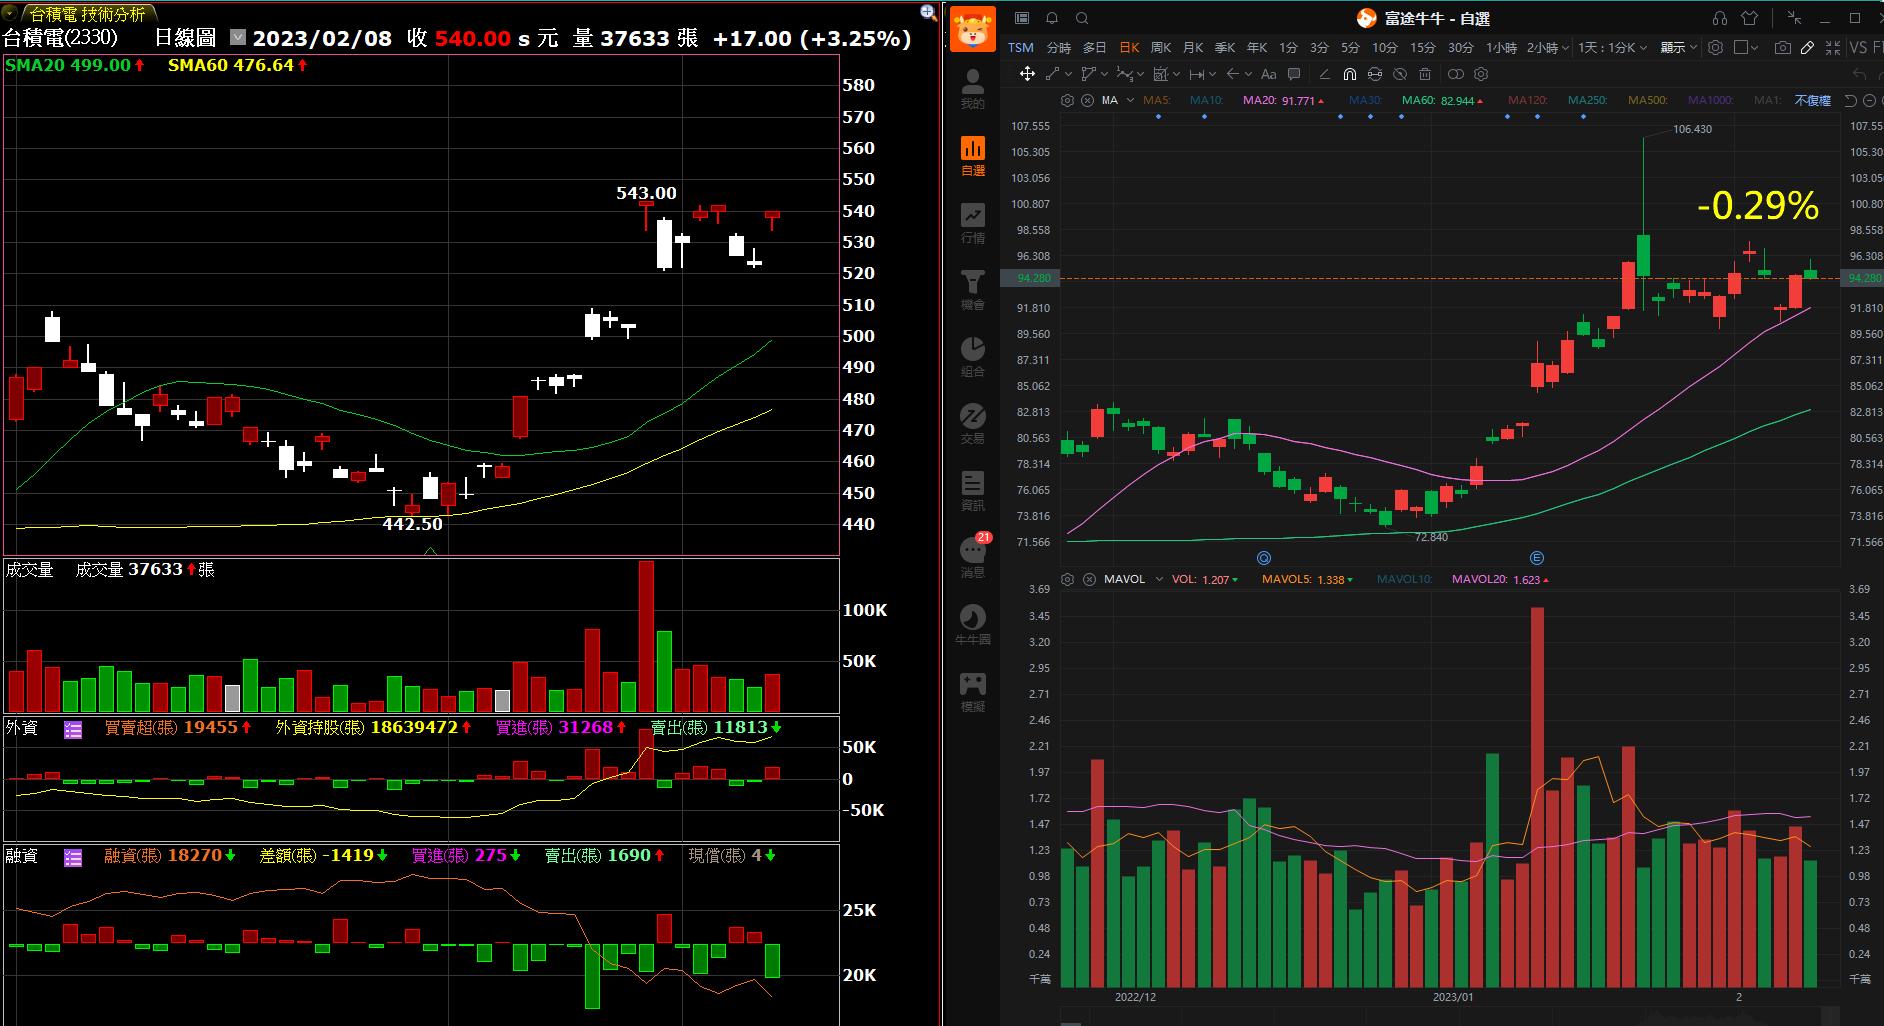Image resolution: width=1884 pixels, height=1026 pixels.
Task: Click the Futu bull avatar logo
Action: [x=972, y=29]
